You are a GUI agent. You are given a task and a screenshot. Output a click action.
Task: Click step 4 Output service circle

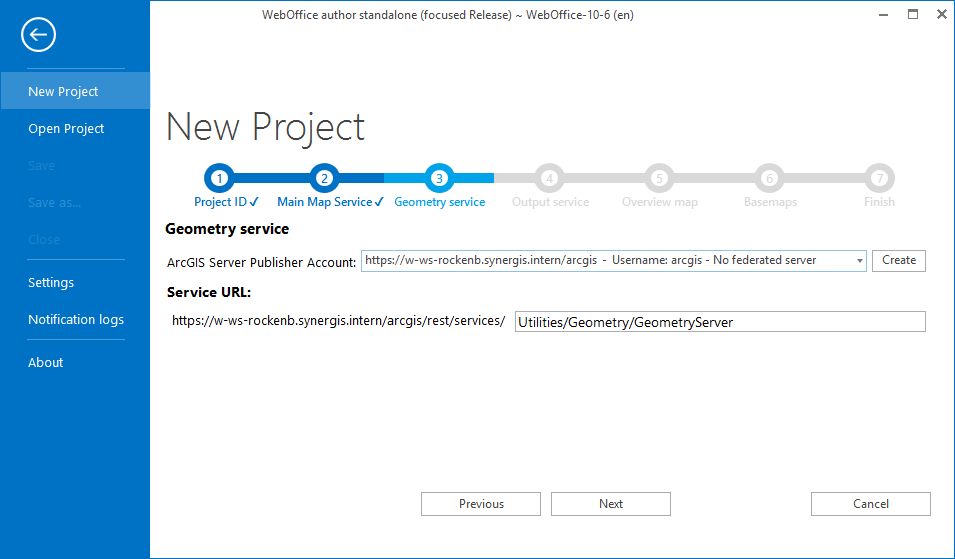[549, 178]
